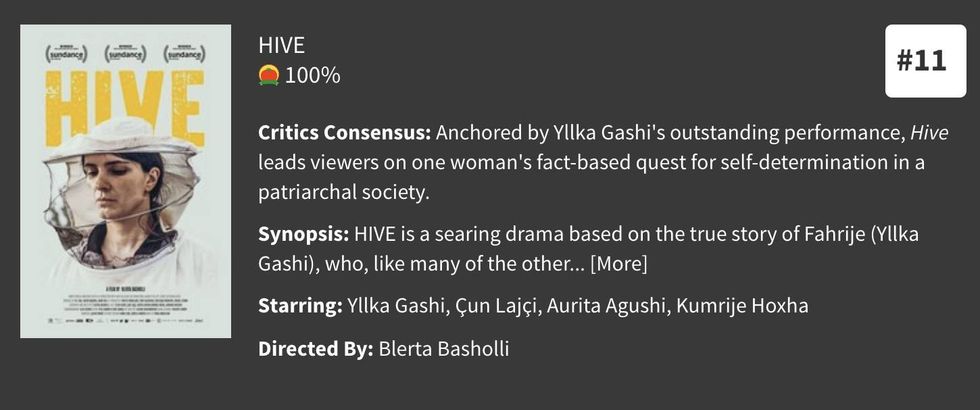Click the HIVE movie title heading
This screenshot has width=980, height=410.
[281, 46]
